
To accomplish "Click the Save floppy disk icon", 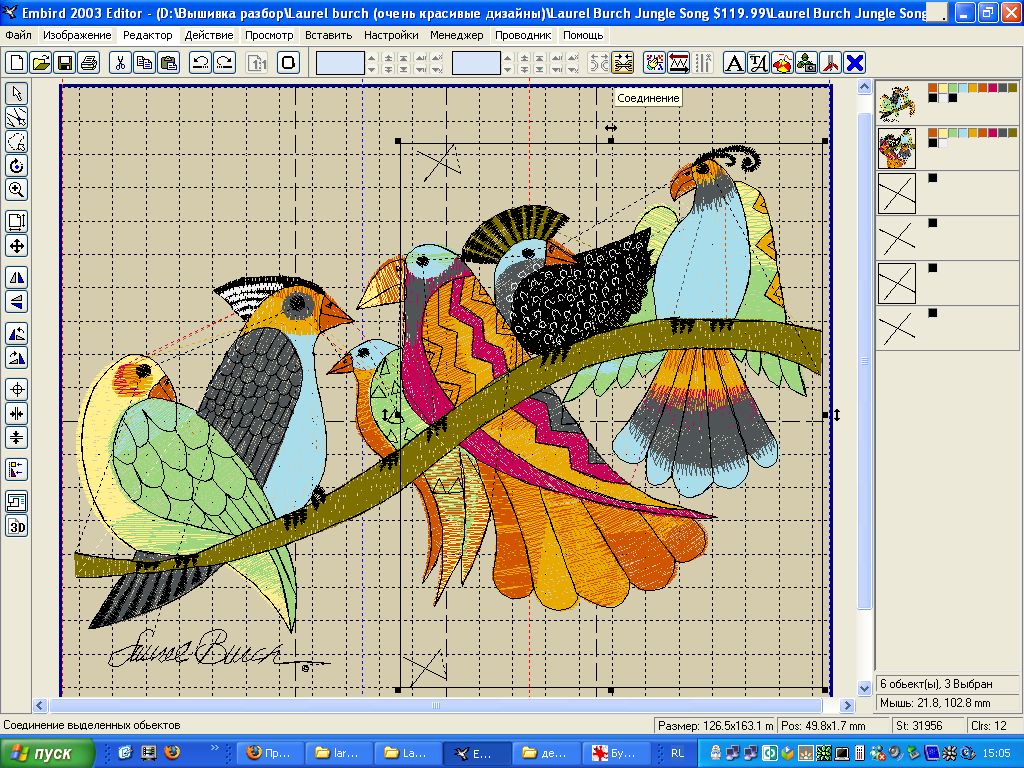I will pos(65,63).
